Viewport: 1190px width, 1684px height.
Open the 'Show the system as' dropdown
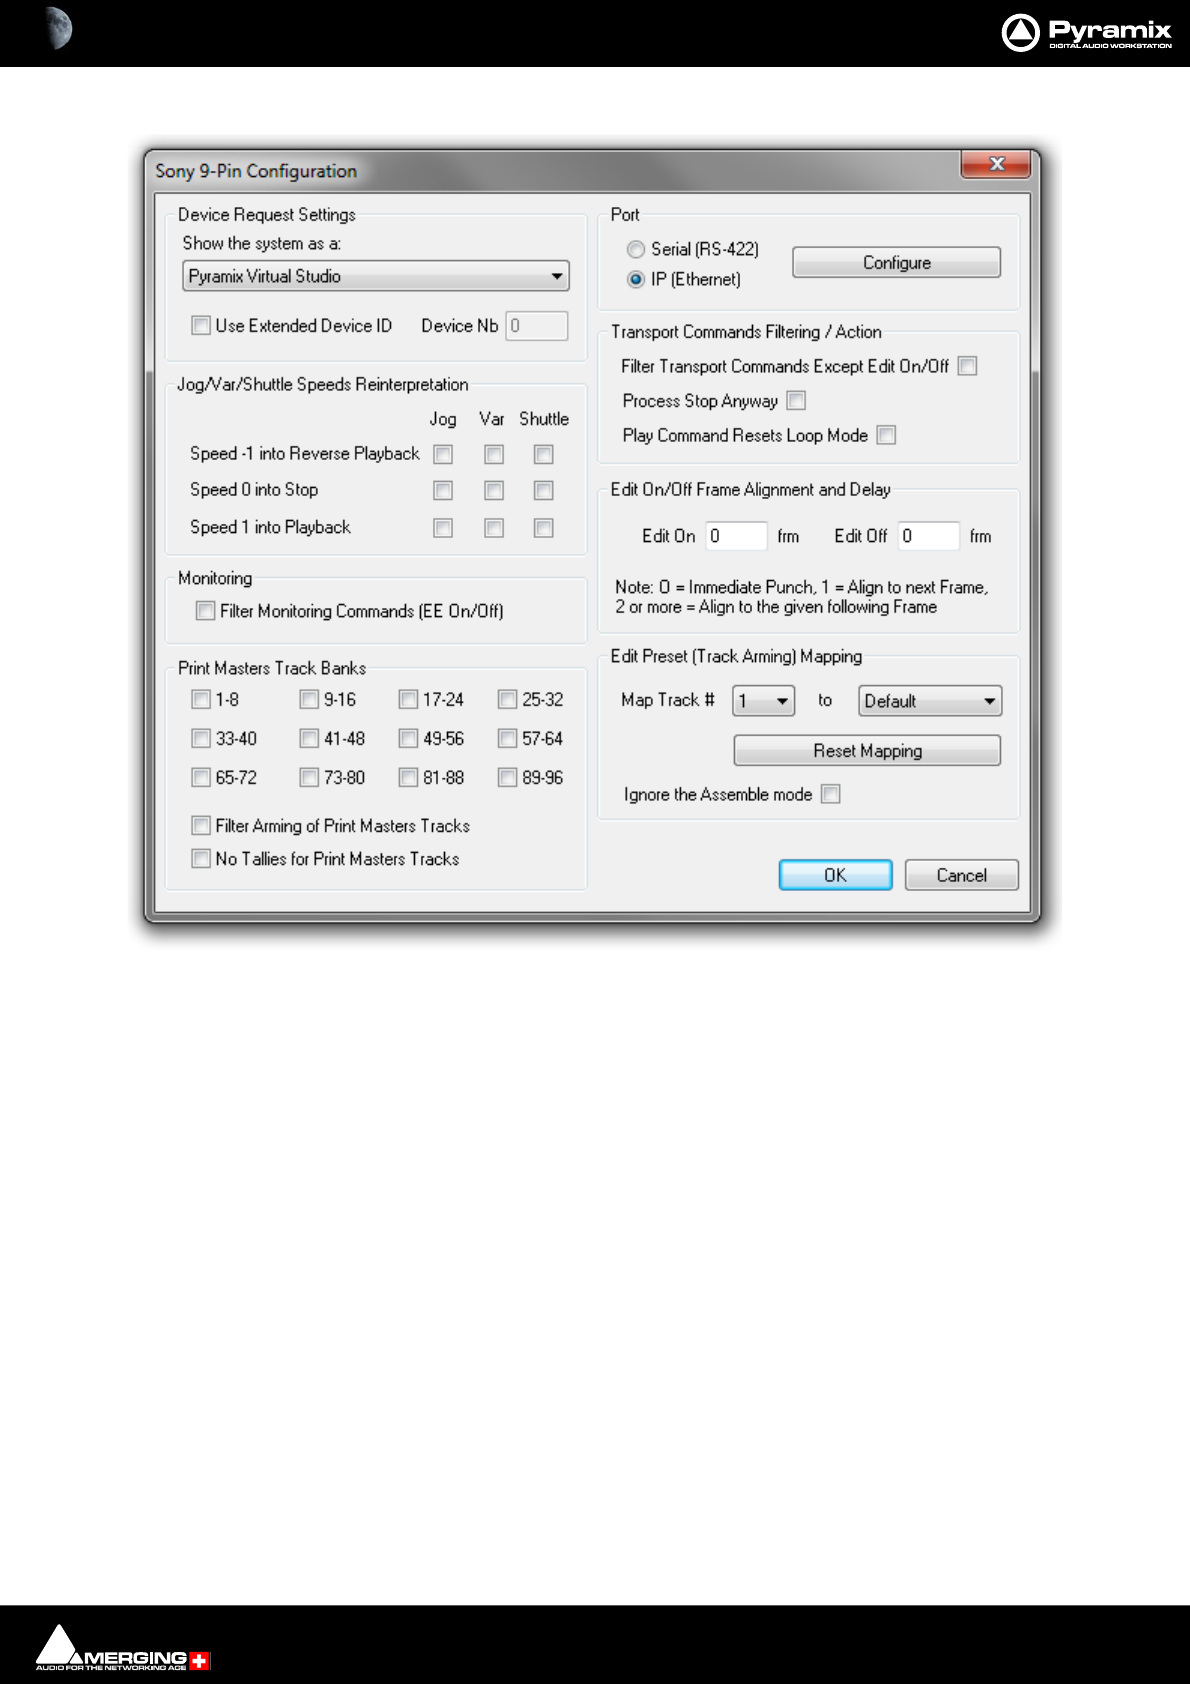(x=376, y=276)
